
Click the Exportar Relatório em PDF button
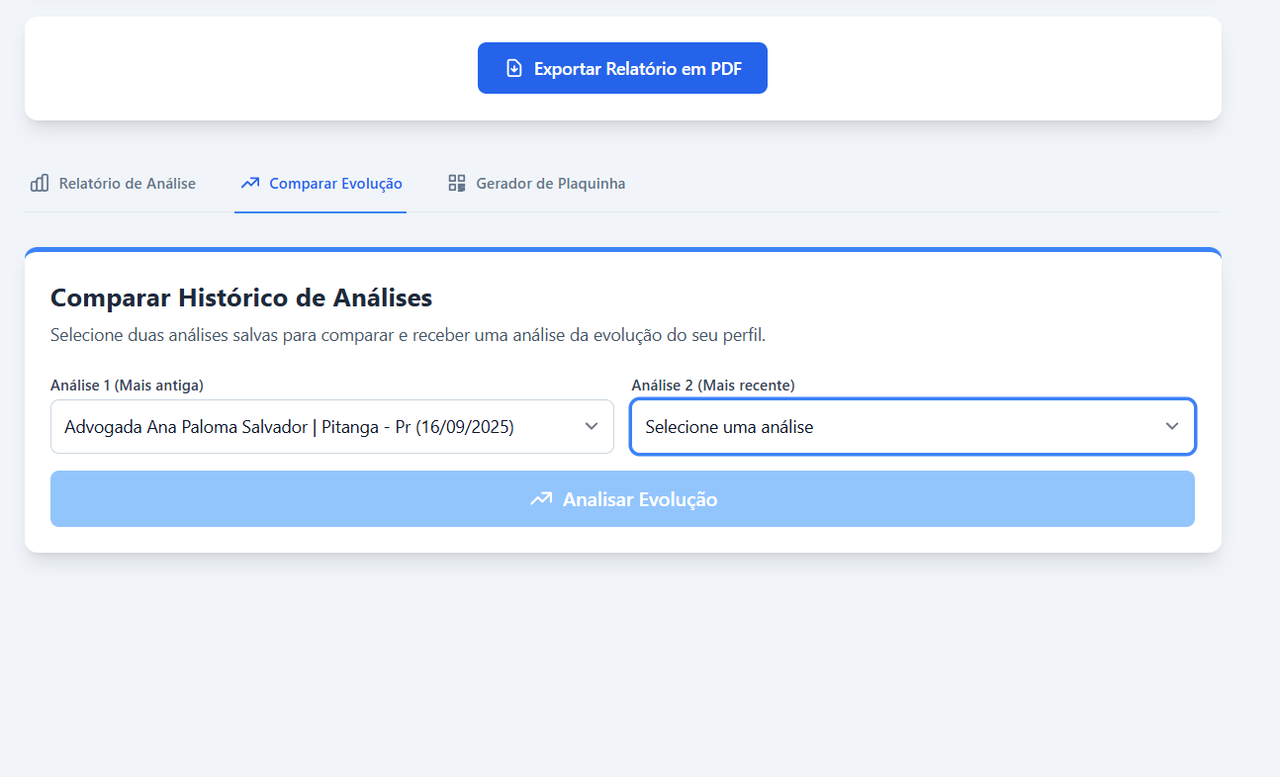coord(622,68)
